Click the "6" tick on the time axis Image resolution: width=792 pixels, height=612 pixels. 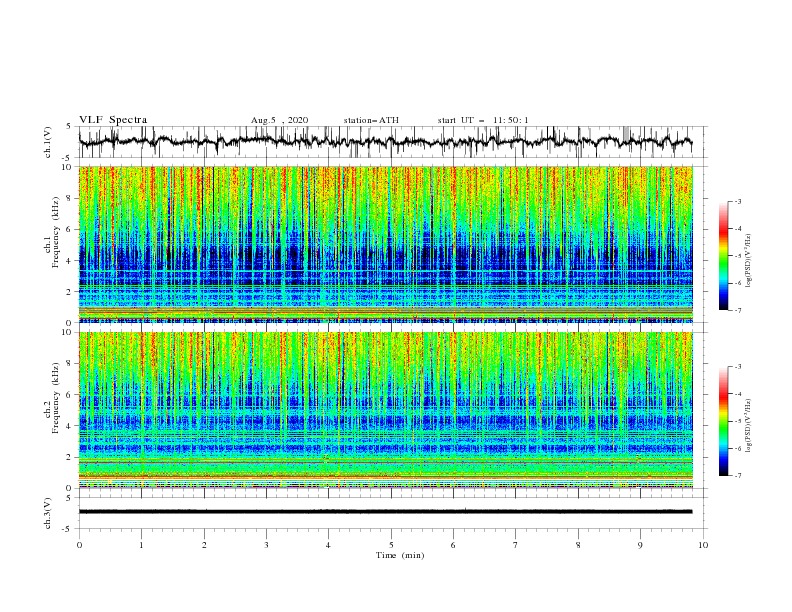click(453, 545)
